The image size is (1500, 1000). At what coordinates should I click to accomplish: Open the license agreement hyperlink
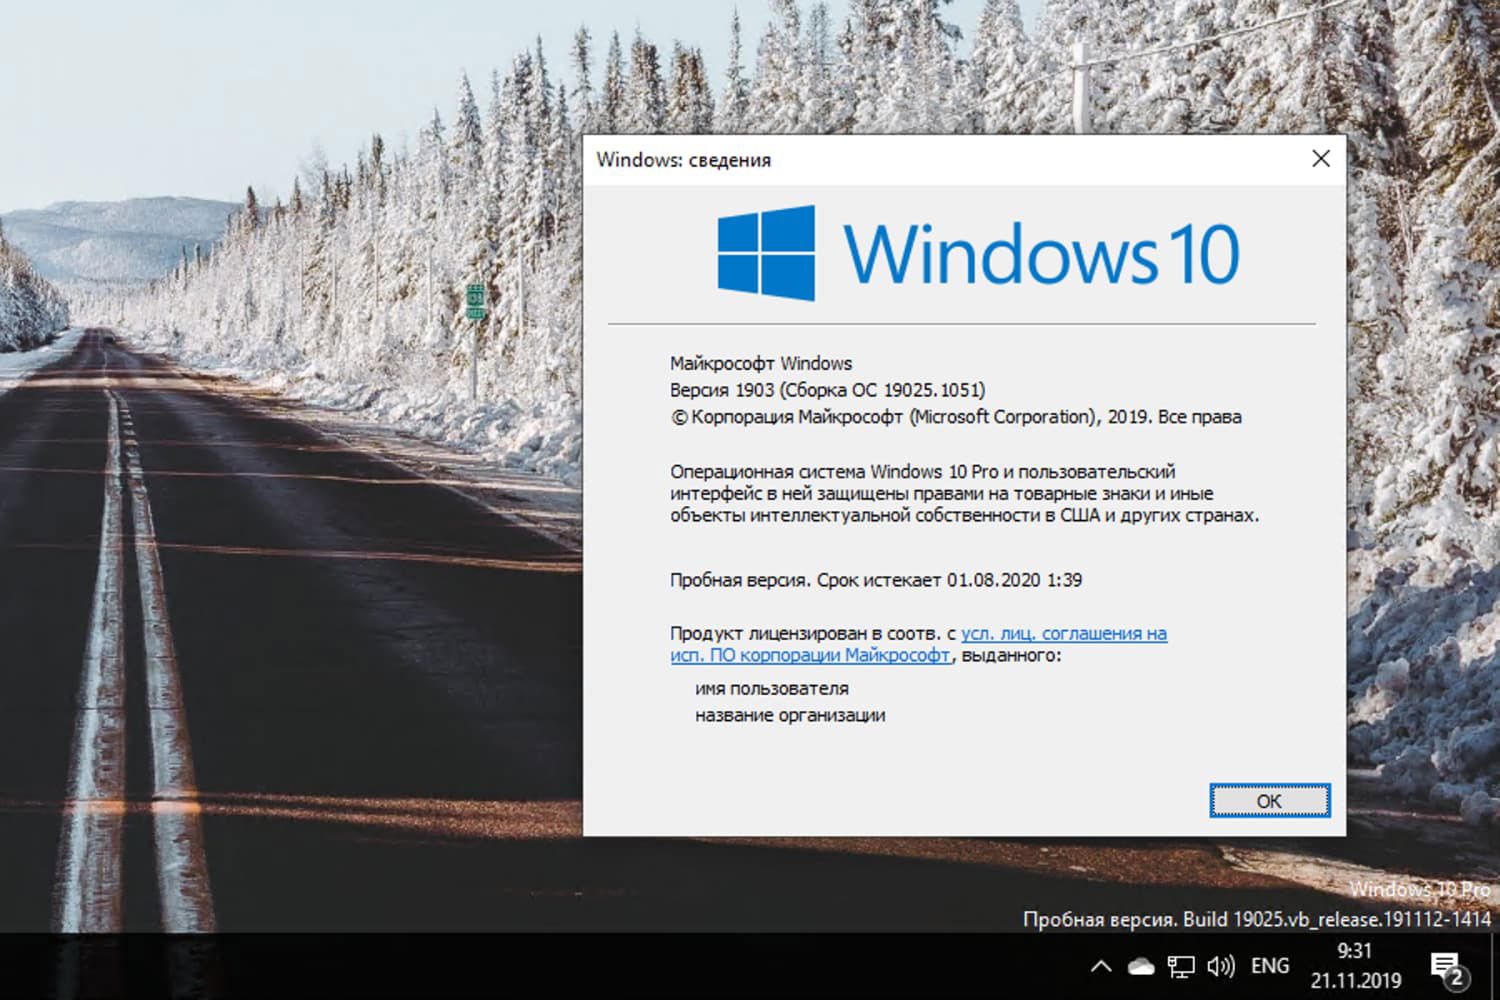coord(1063,633)
